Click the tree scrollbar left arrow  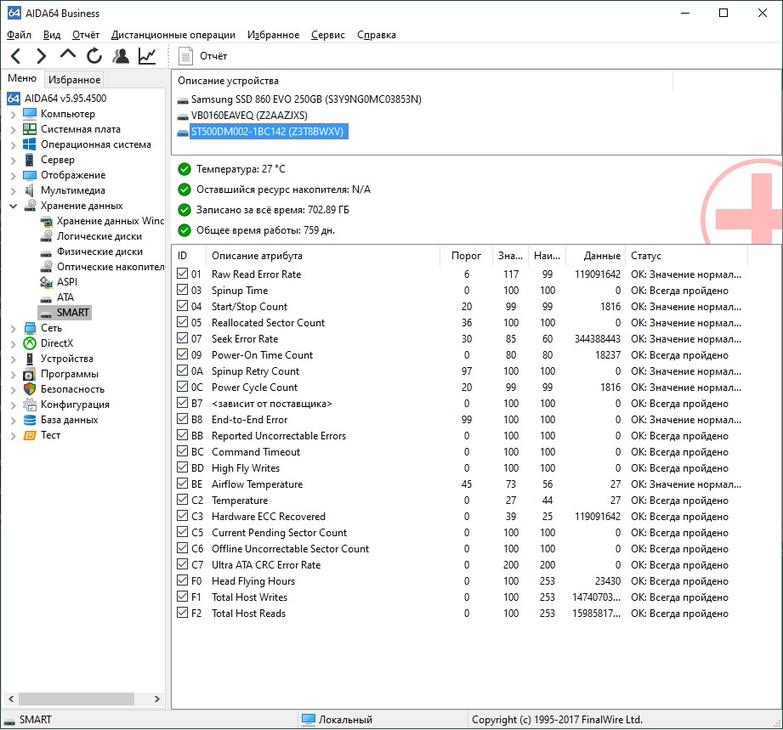tap(11, 699)
